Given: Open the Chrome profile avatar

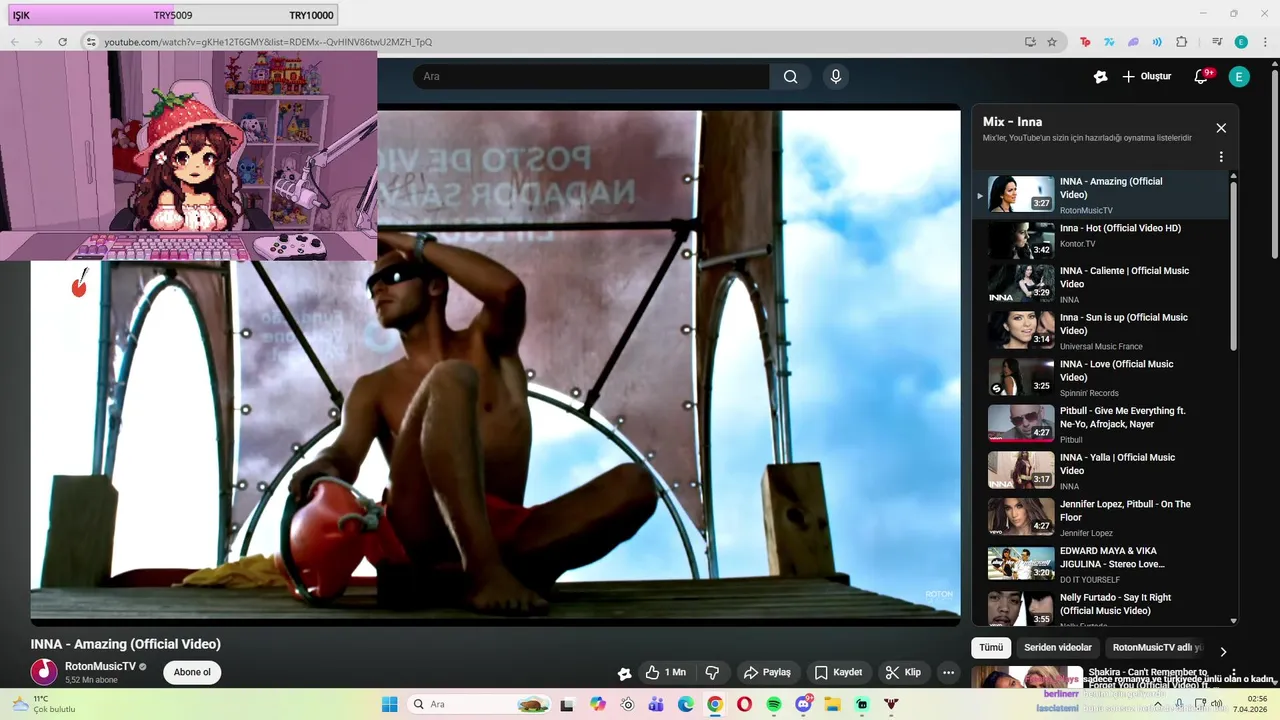Looking at the screenshot, I should [1241, 42].
